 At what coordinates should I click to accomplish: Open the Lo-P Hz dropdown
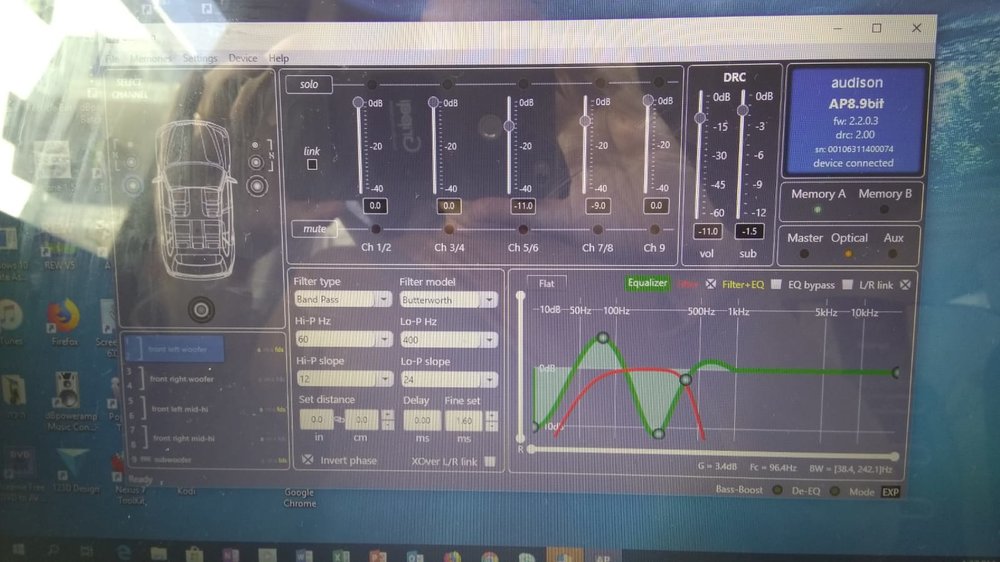[x=449, y=340]
